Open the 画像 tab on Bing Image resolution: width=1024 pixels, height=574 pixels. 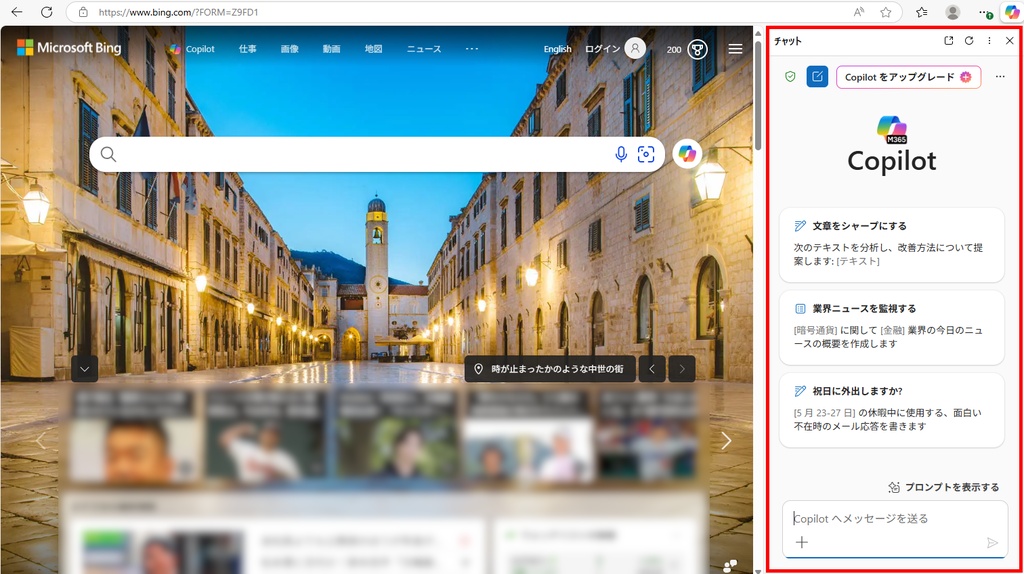(289, 49)
